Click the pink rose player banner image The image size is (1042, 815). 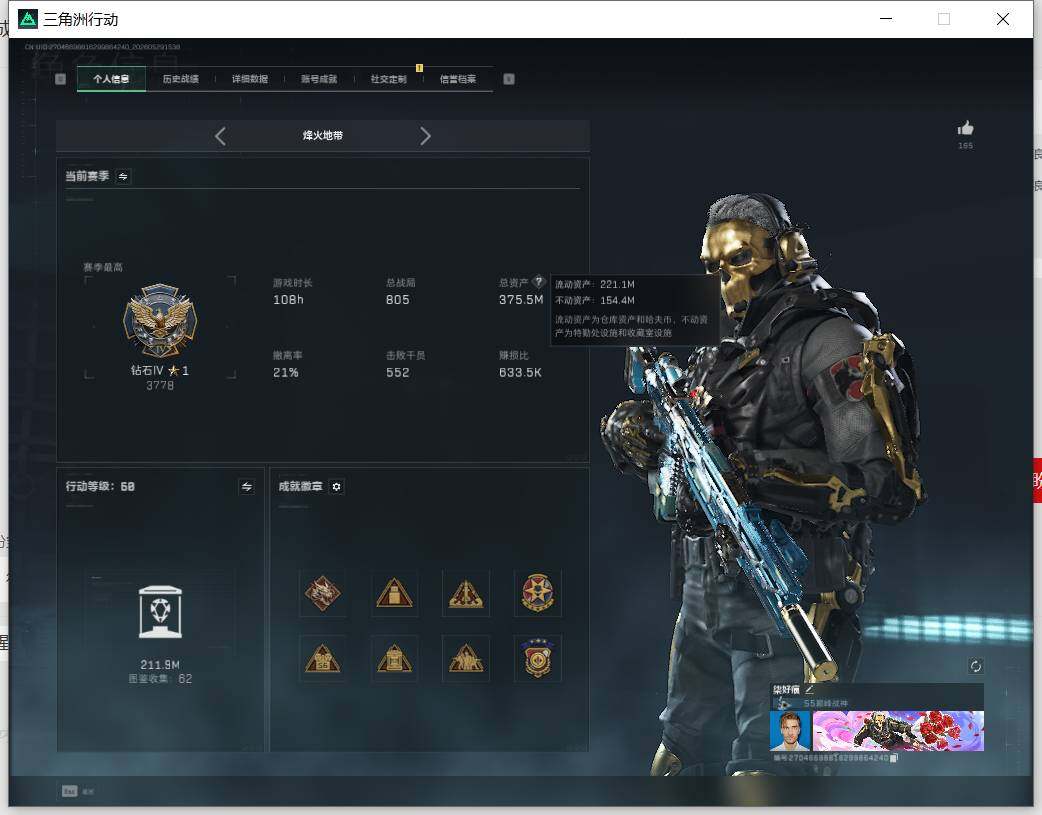898,731
